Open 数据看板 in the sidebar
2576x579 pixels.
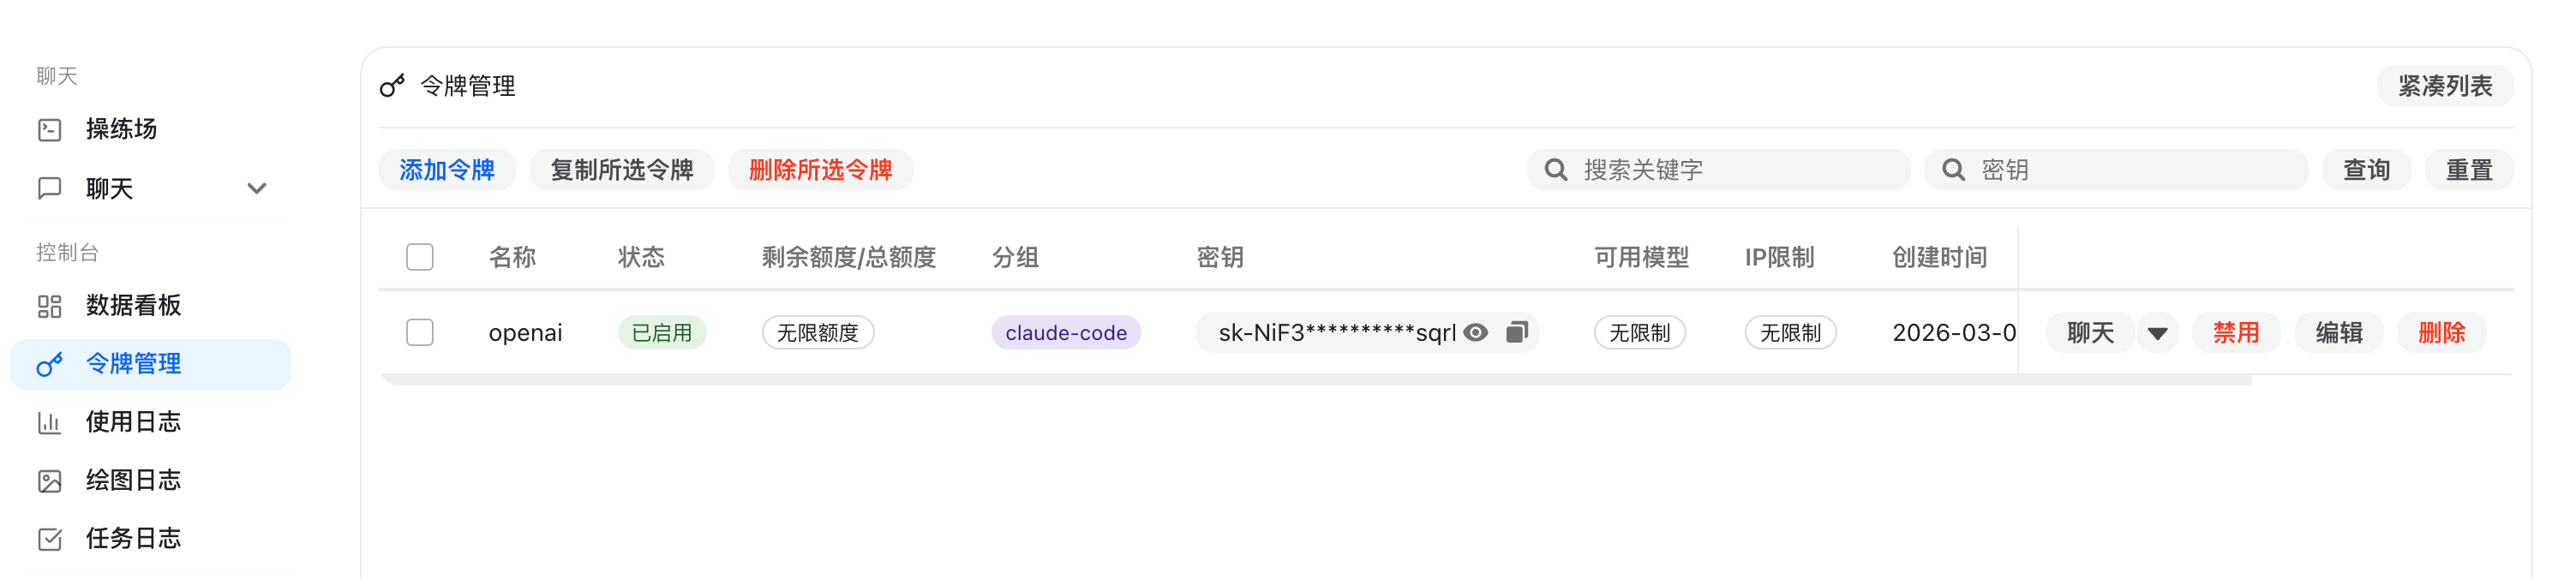133,305
